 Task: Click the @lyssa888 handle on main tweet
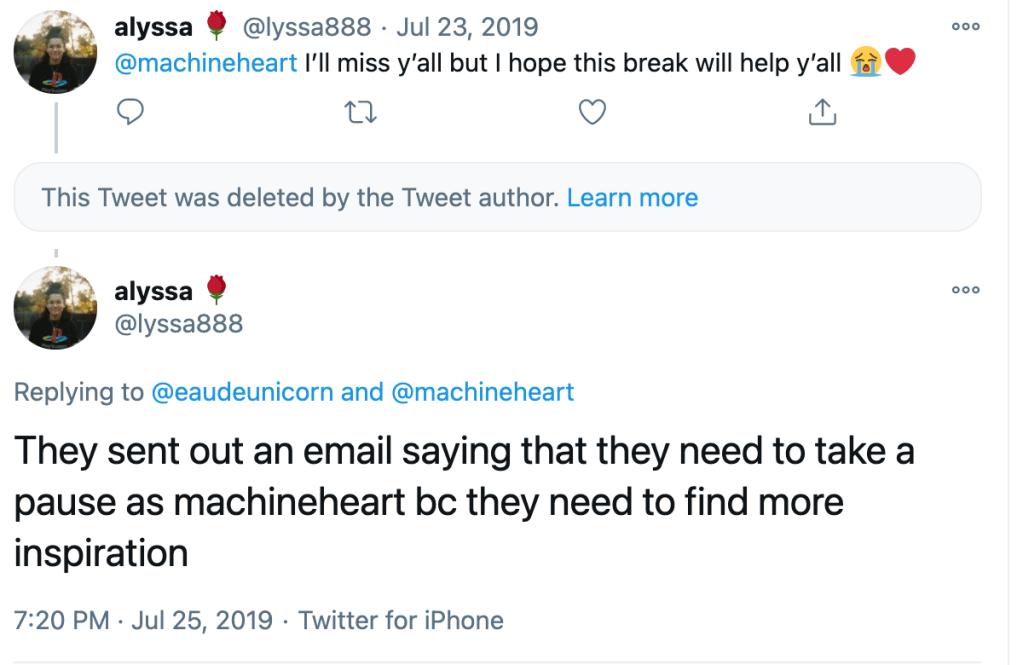[179, 323]
